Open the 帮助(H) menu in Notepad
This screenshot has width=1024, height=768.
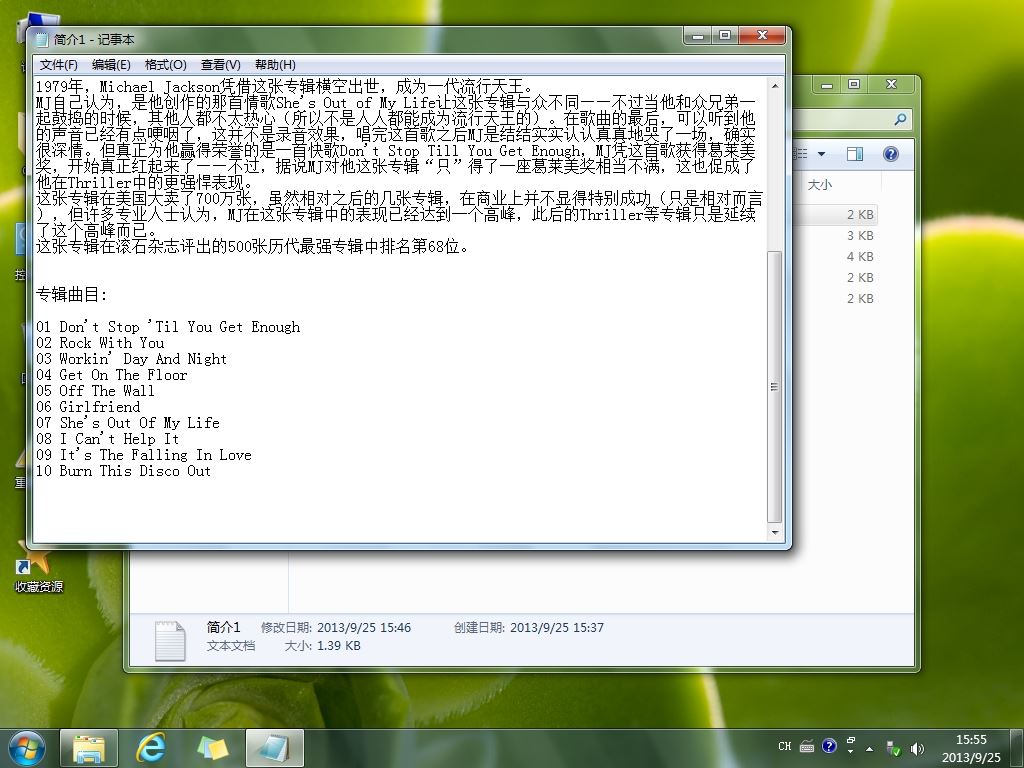coord(275,65)
